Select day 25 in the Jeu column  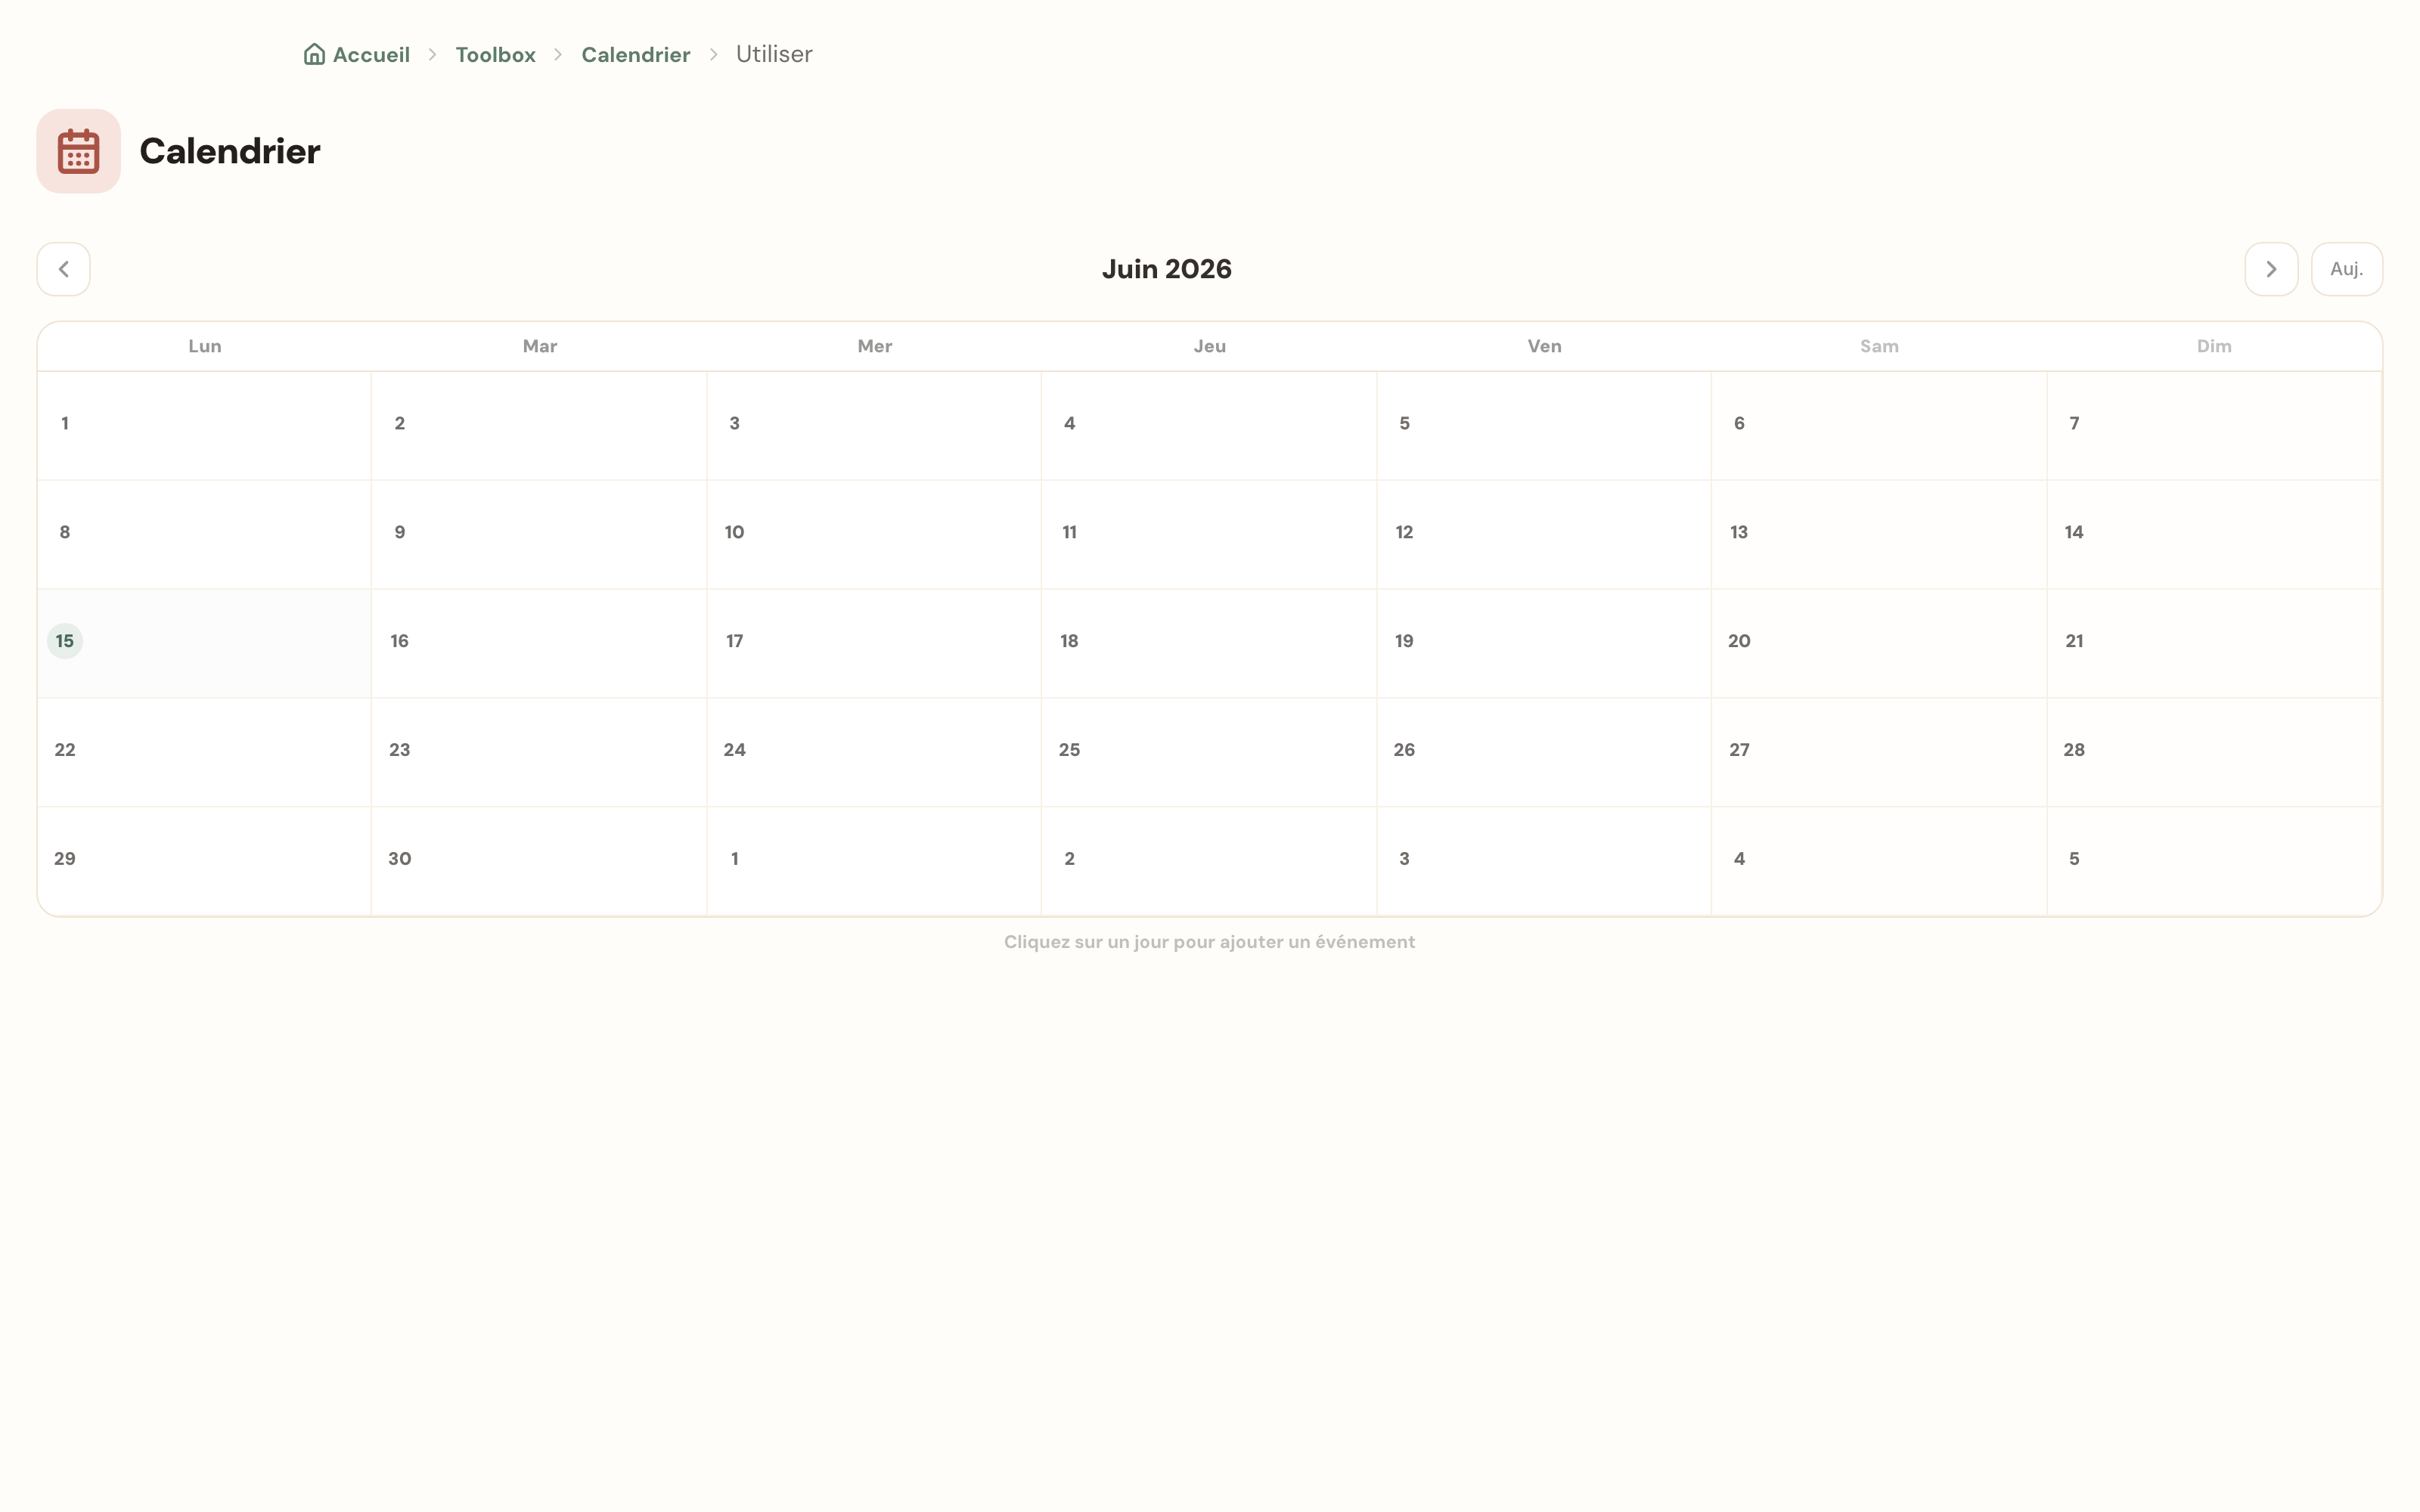tap(1209, 753)
